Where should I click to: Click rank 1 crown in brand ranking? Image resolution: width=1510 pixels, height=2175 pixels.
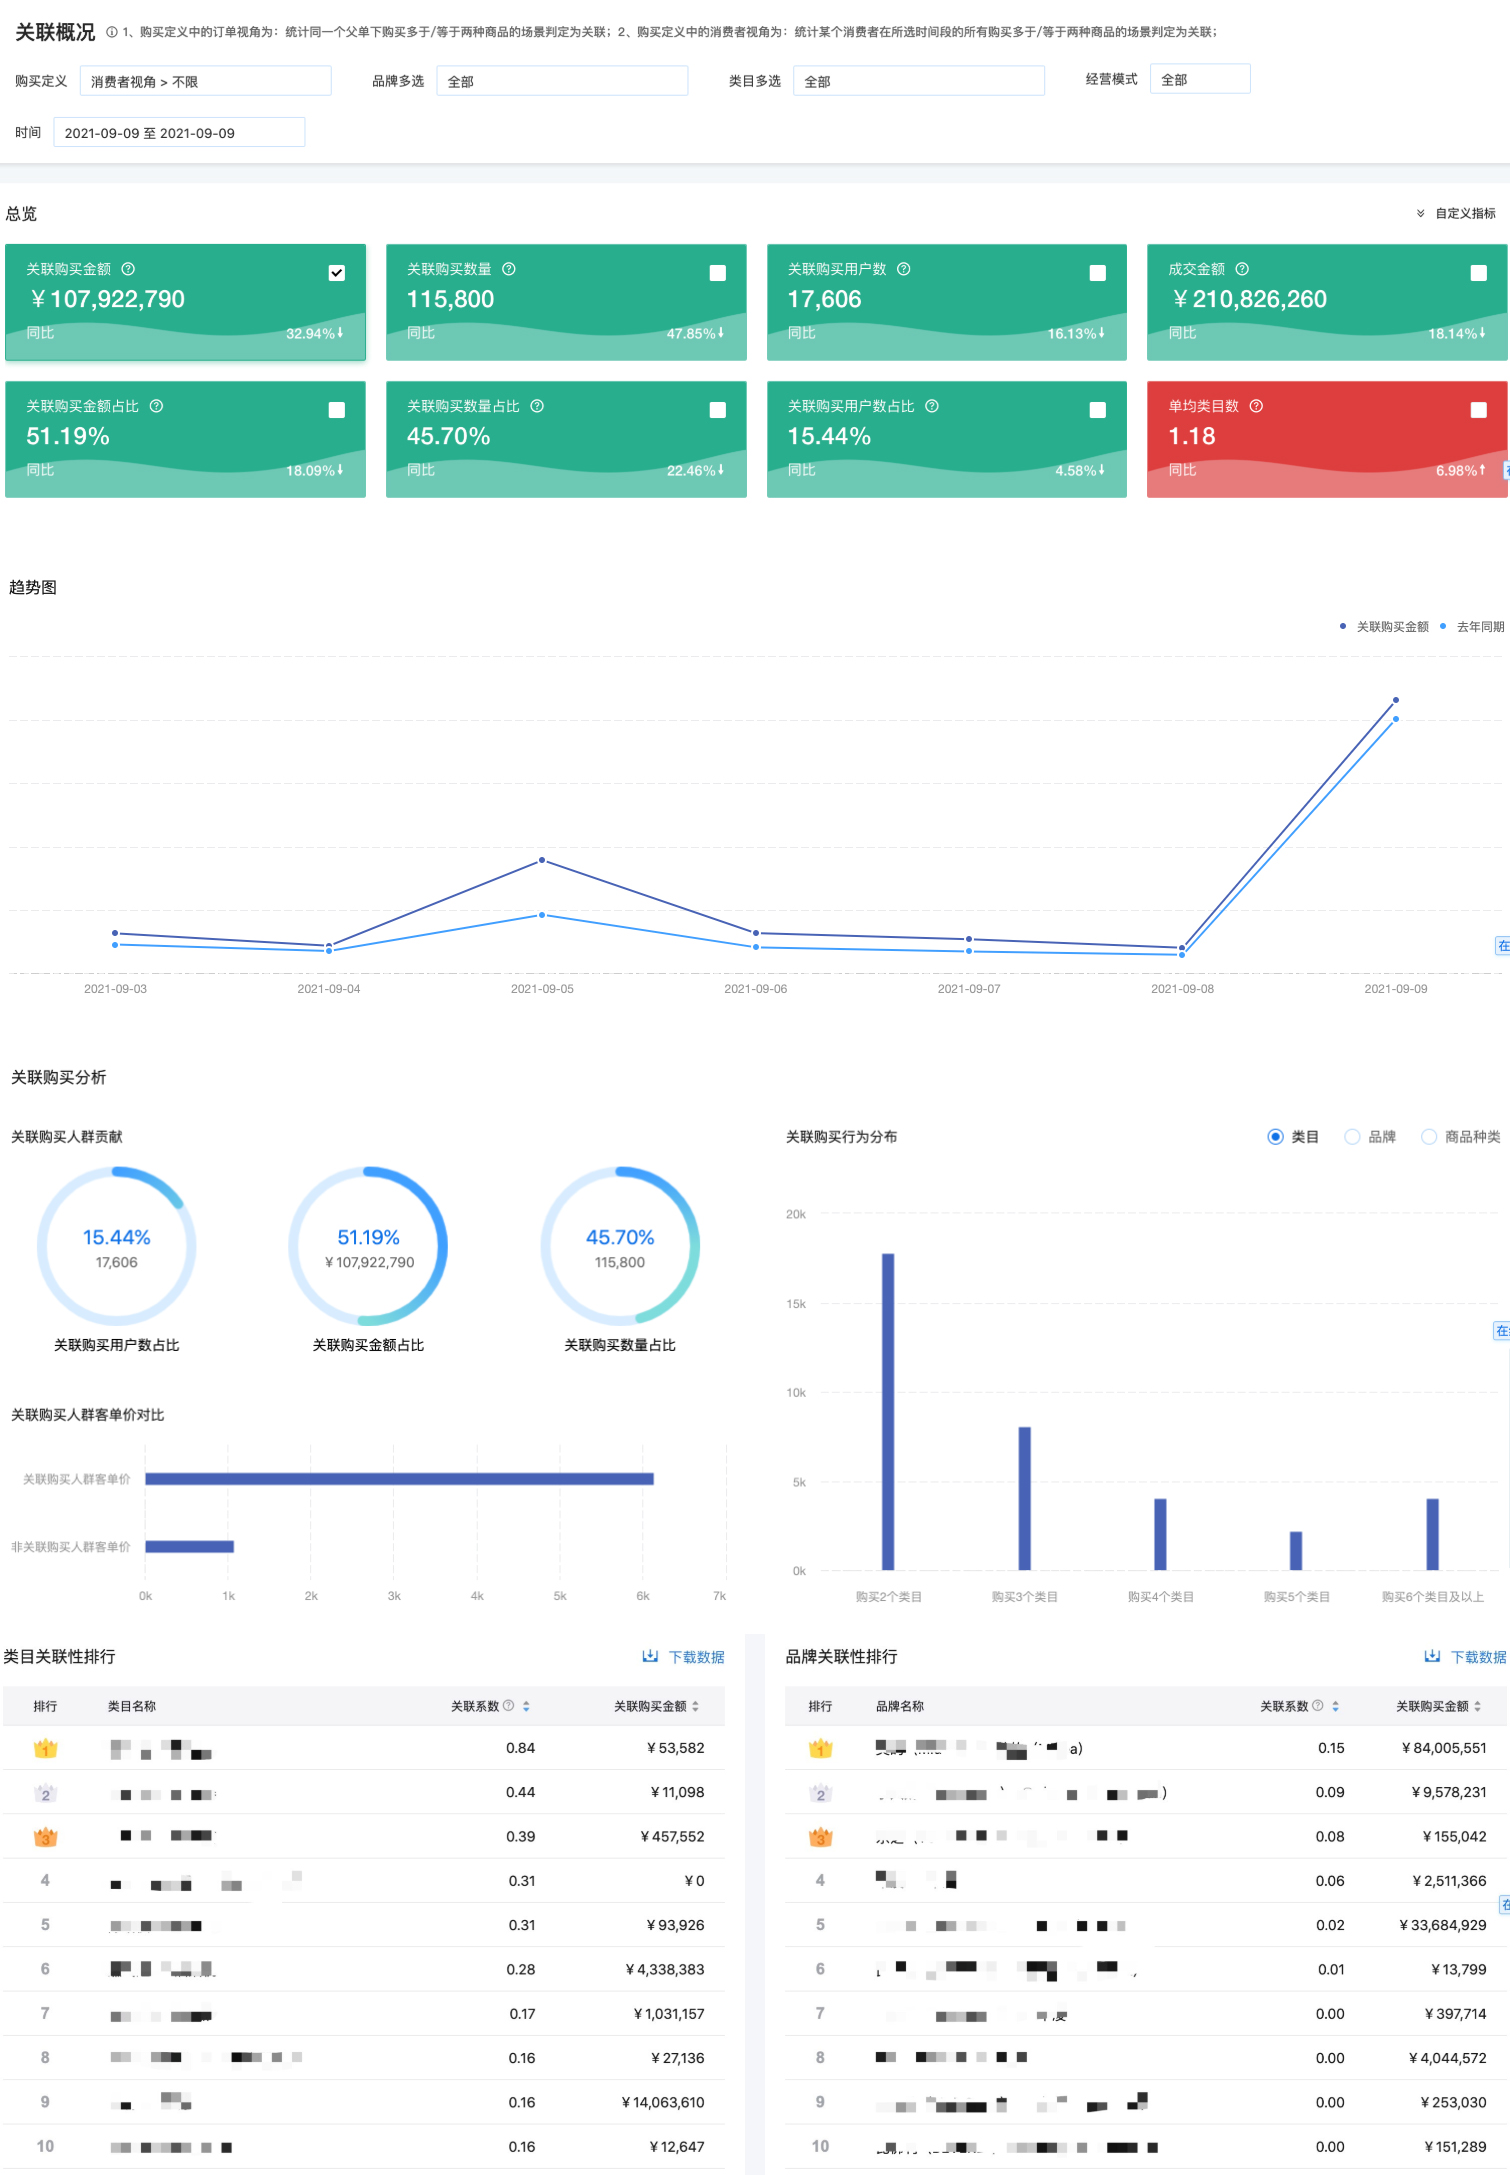pyautogui.click(x=821, y=1748)
